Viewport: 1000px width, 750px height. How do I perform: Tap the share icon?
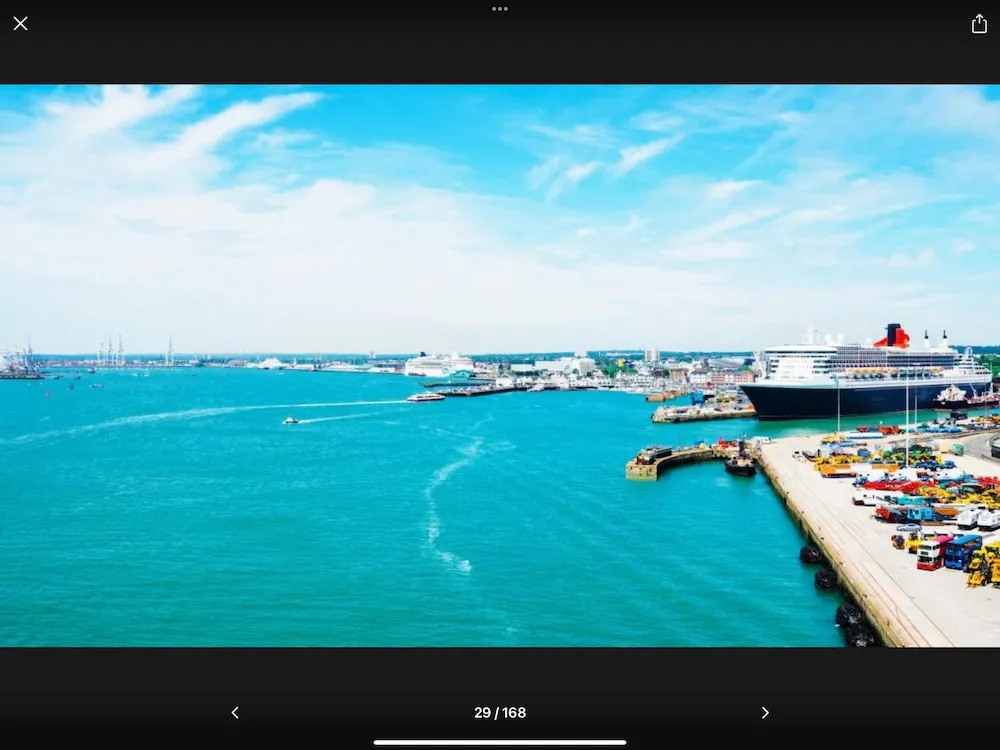click(x=979, y=24)
